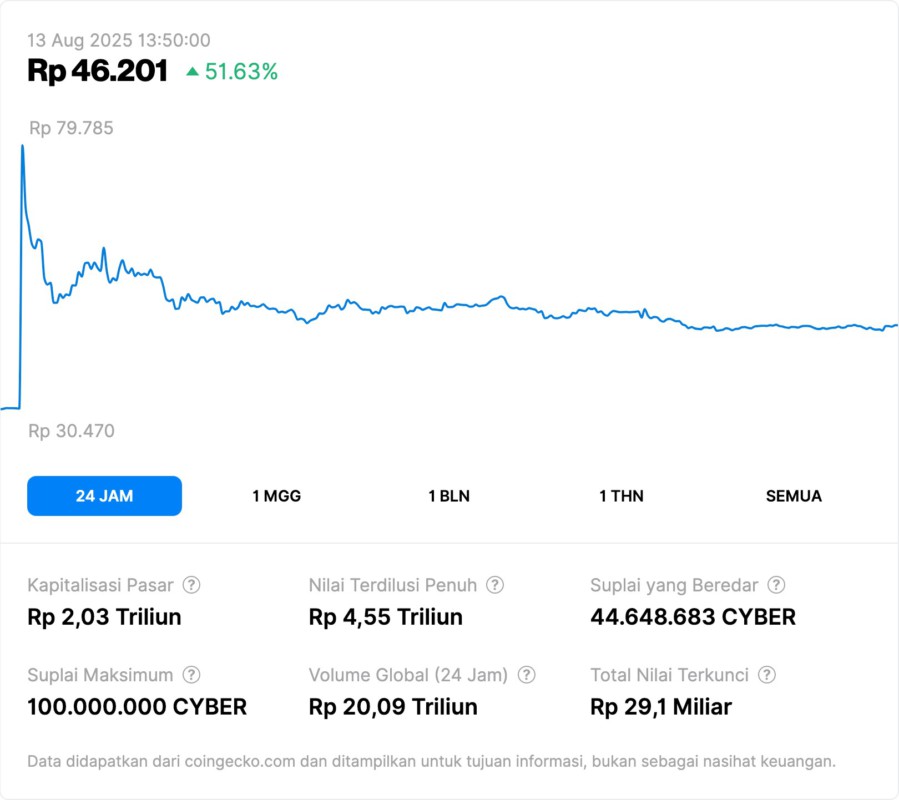This screenshot has height=800, width=899.
Task: Click help icon next to Kapitalisasi Pasar
Action: click(x=191, y=585)
